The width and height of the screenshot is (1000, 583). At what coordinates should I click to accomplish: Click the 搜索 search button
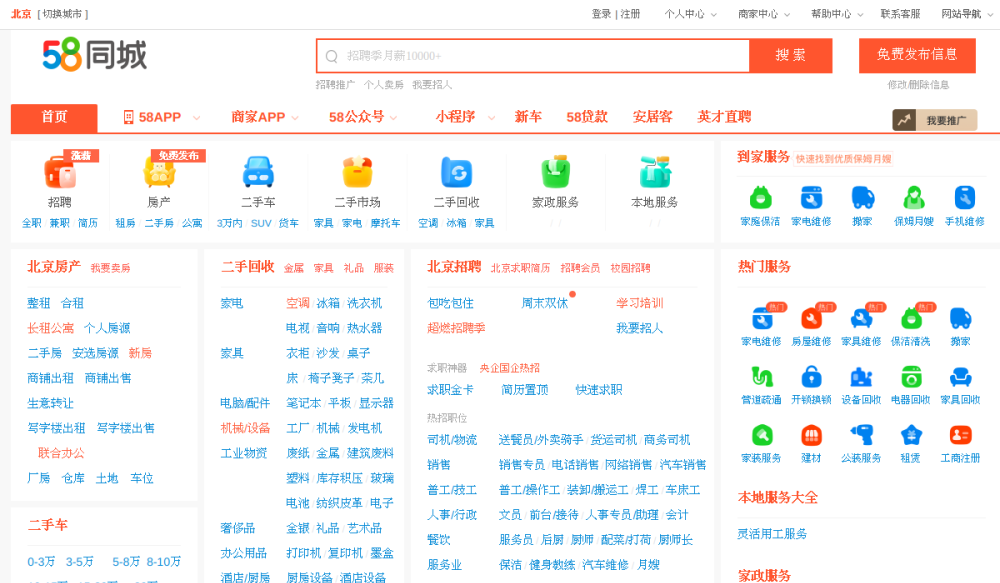pyautogui.click(x=791, y=55)
